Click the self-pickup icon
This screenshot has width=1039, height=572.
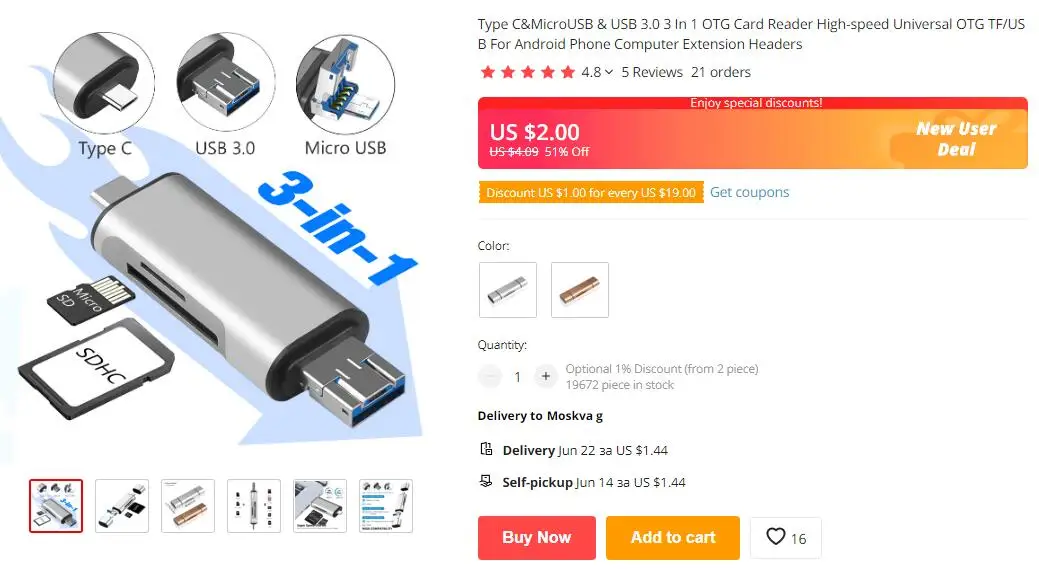[486, 481]
